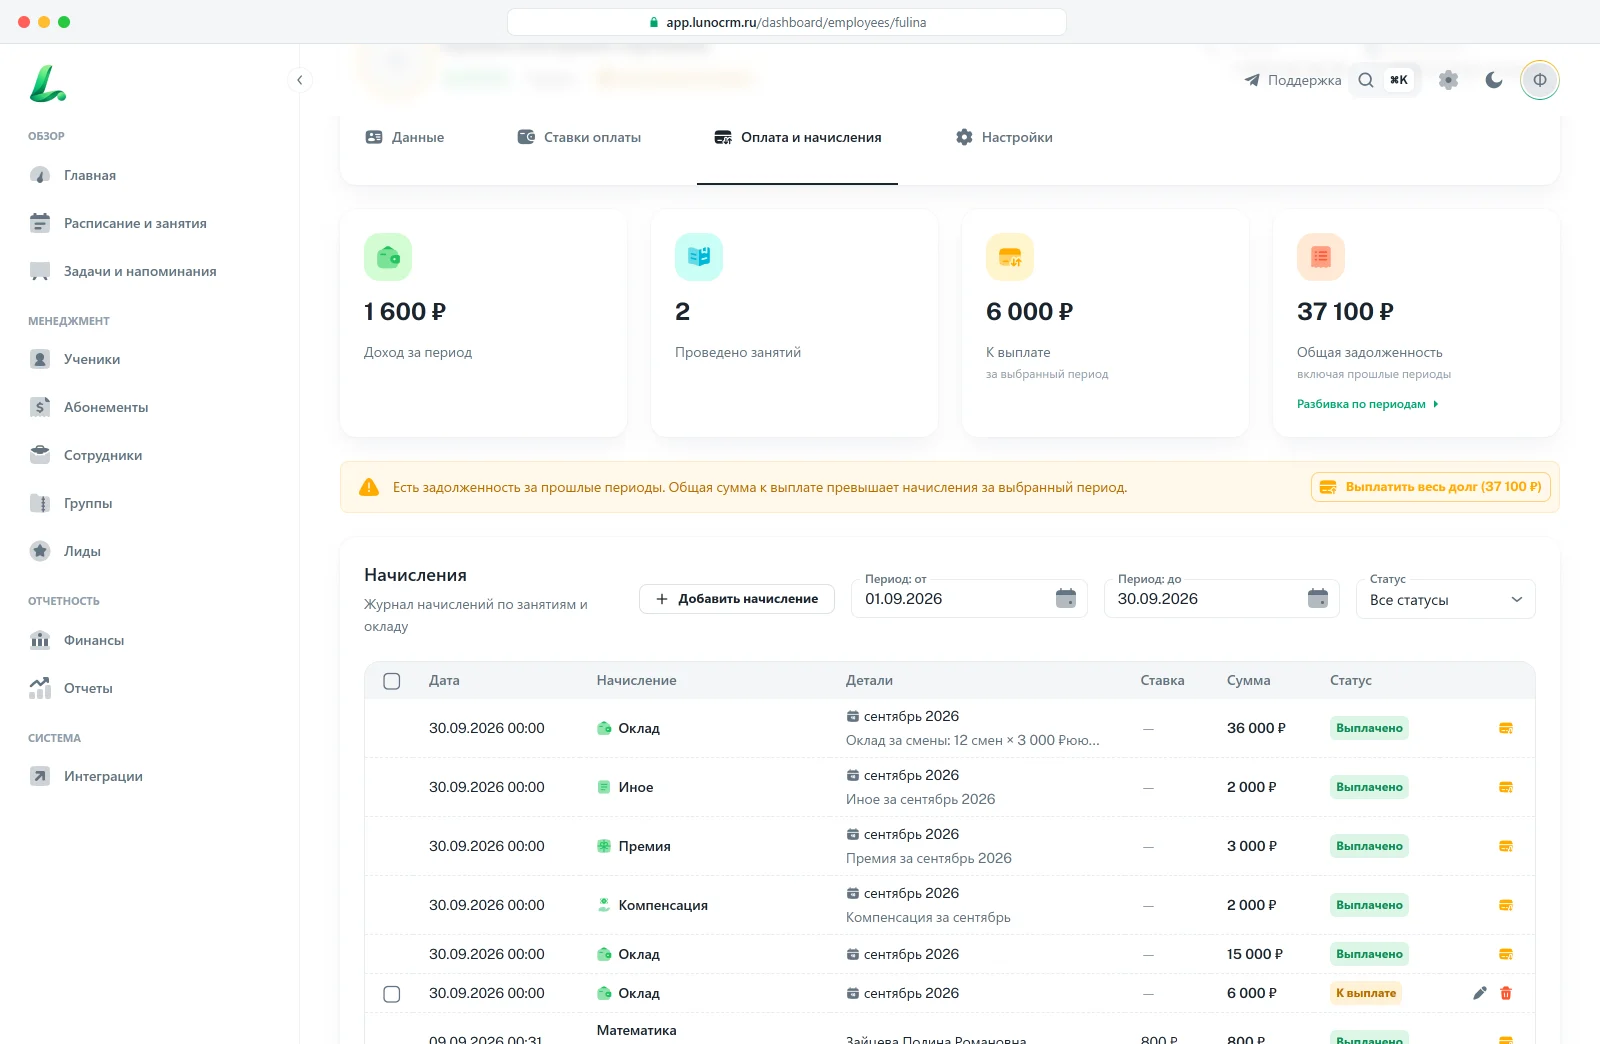Click the Сотрудники sidebar icon
The image size is (1600, 1044).
tap(40, 455)
